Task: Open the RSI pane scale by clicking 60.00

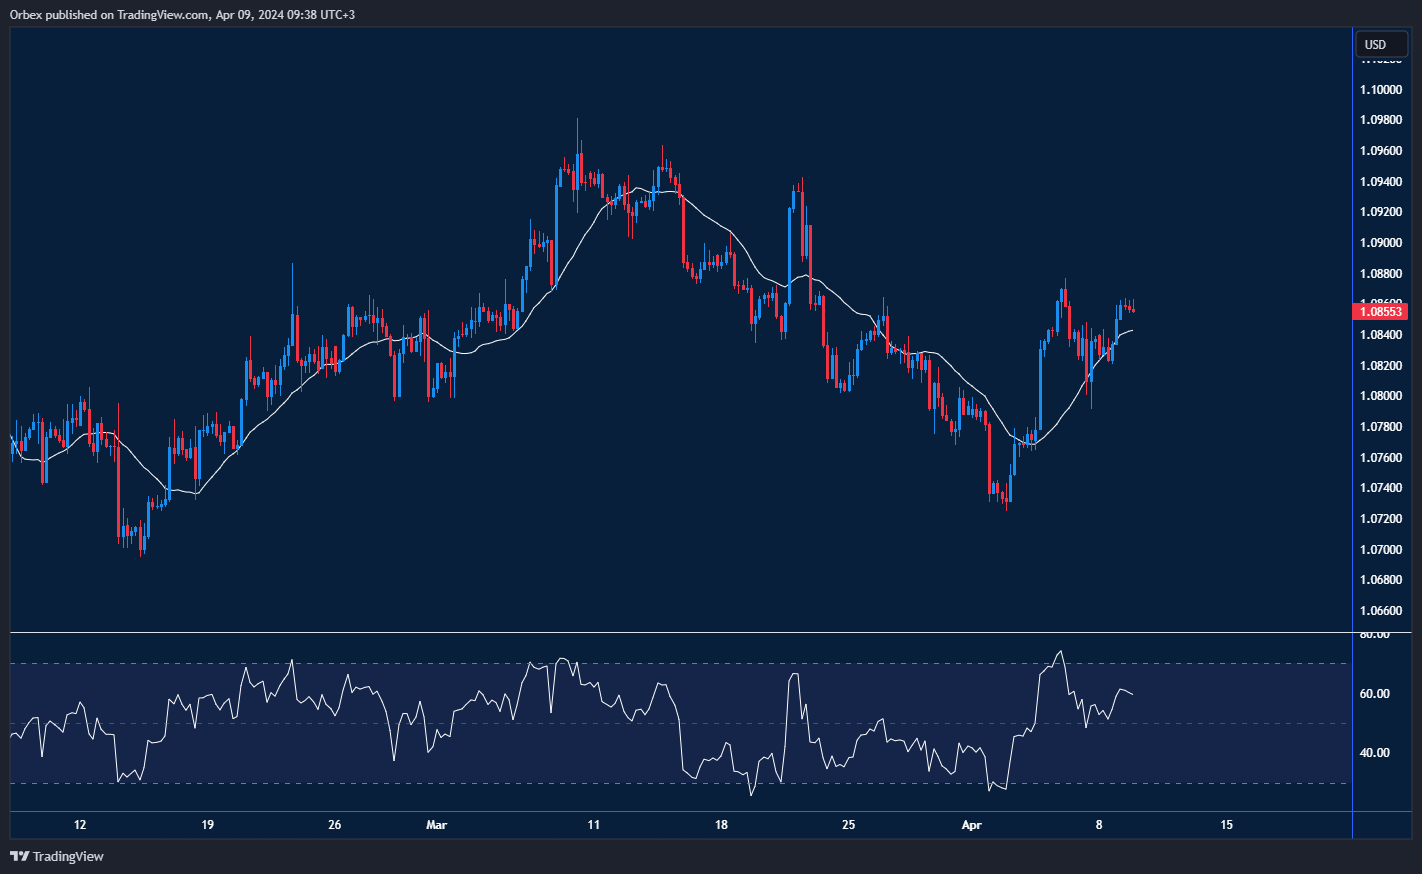Action: point(1374,695)
